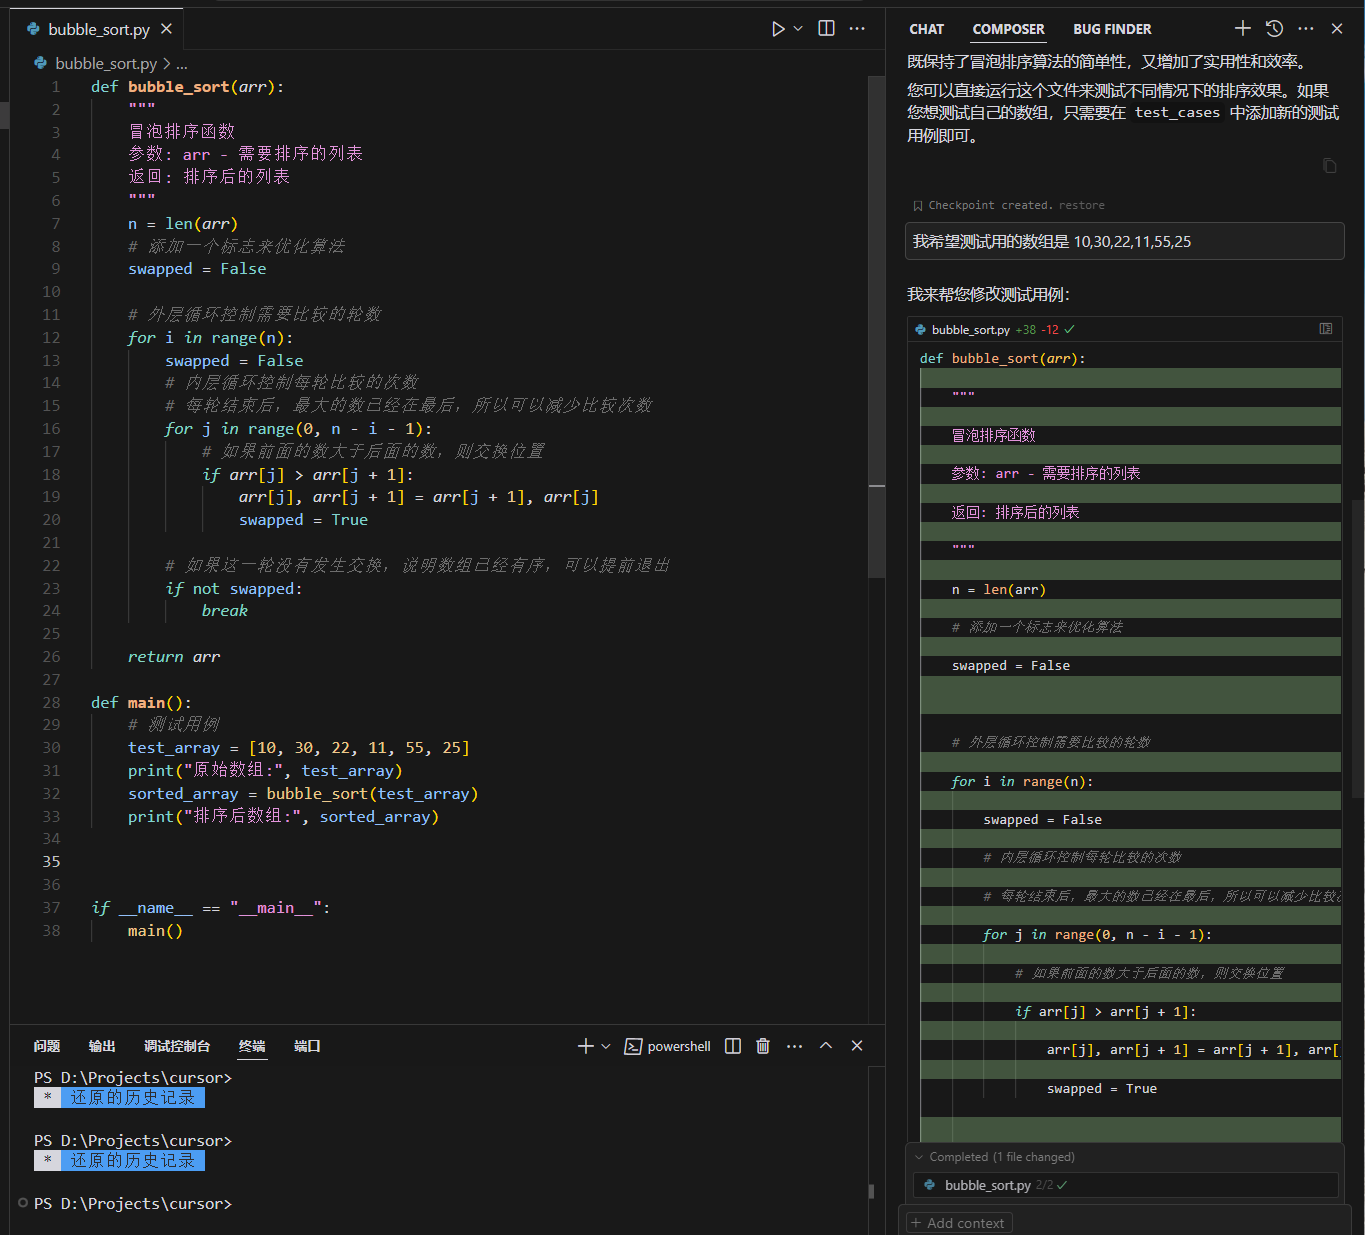Viewport: 1365px width, 1235px height.
Task: Close the bubble_sort.py editor tab
Action: 166,29
